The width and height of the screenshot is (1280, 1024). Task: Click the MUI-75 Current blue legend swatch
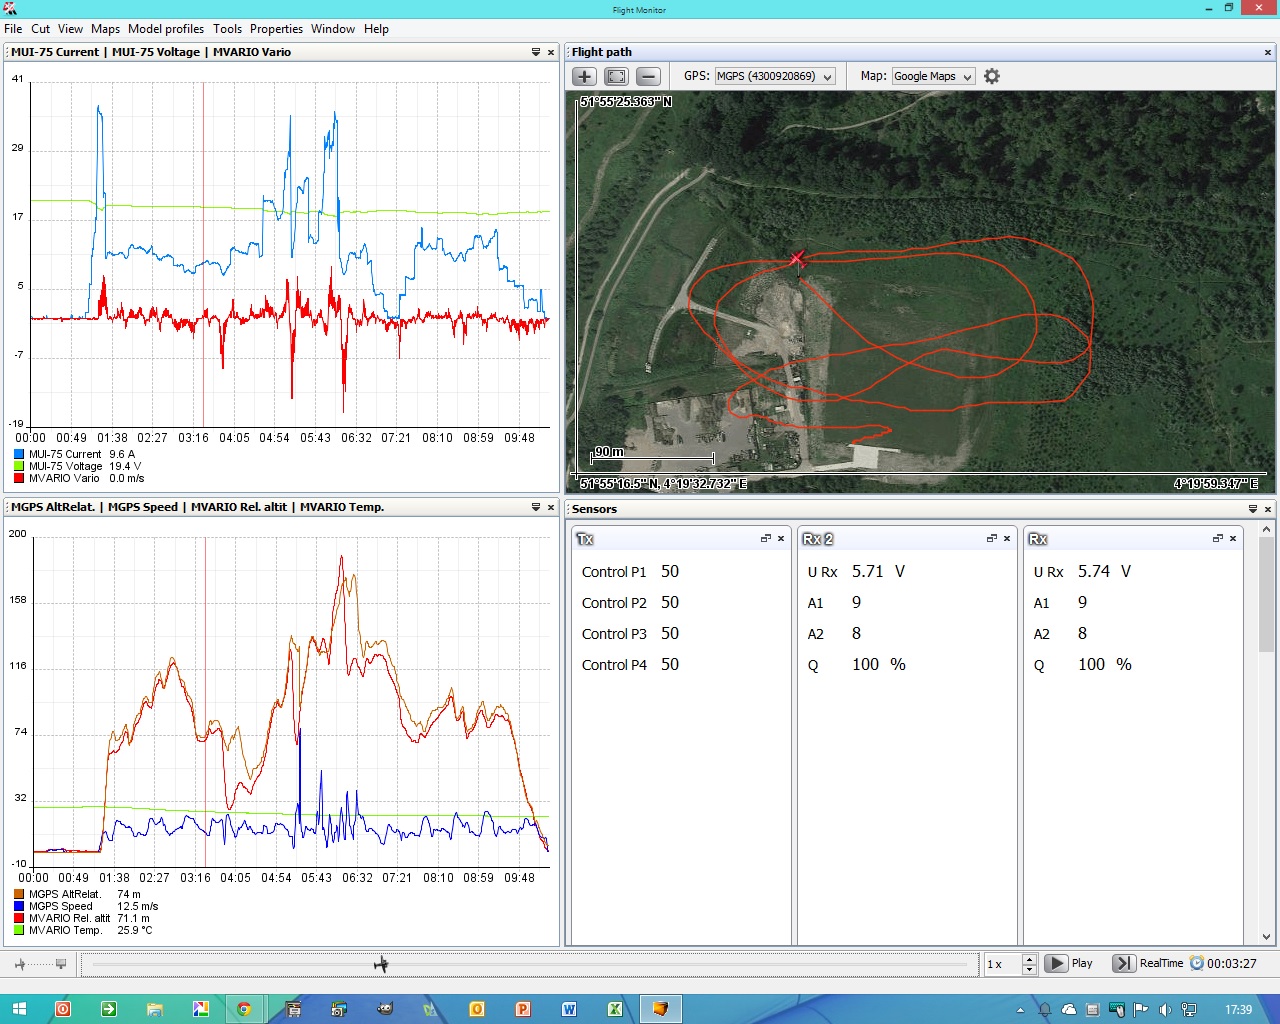pyautogui.click(x=19, y=454)
